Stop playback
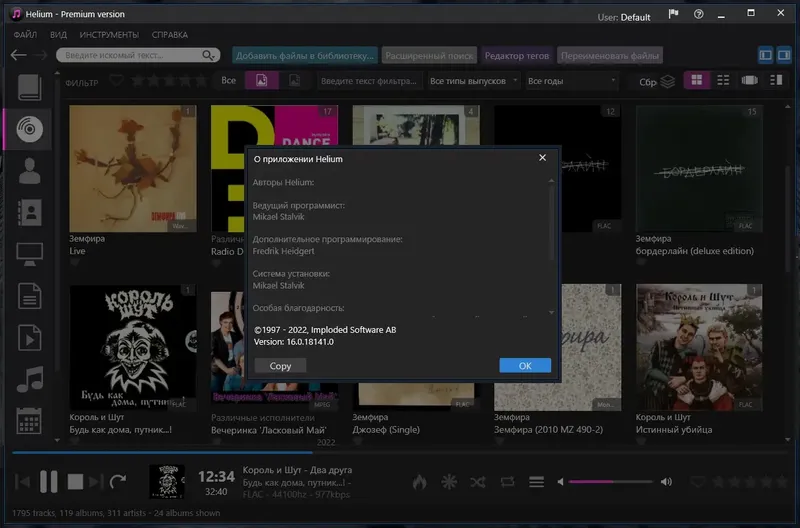800x528 pixels. point(75,482)
